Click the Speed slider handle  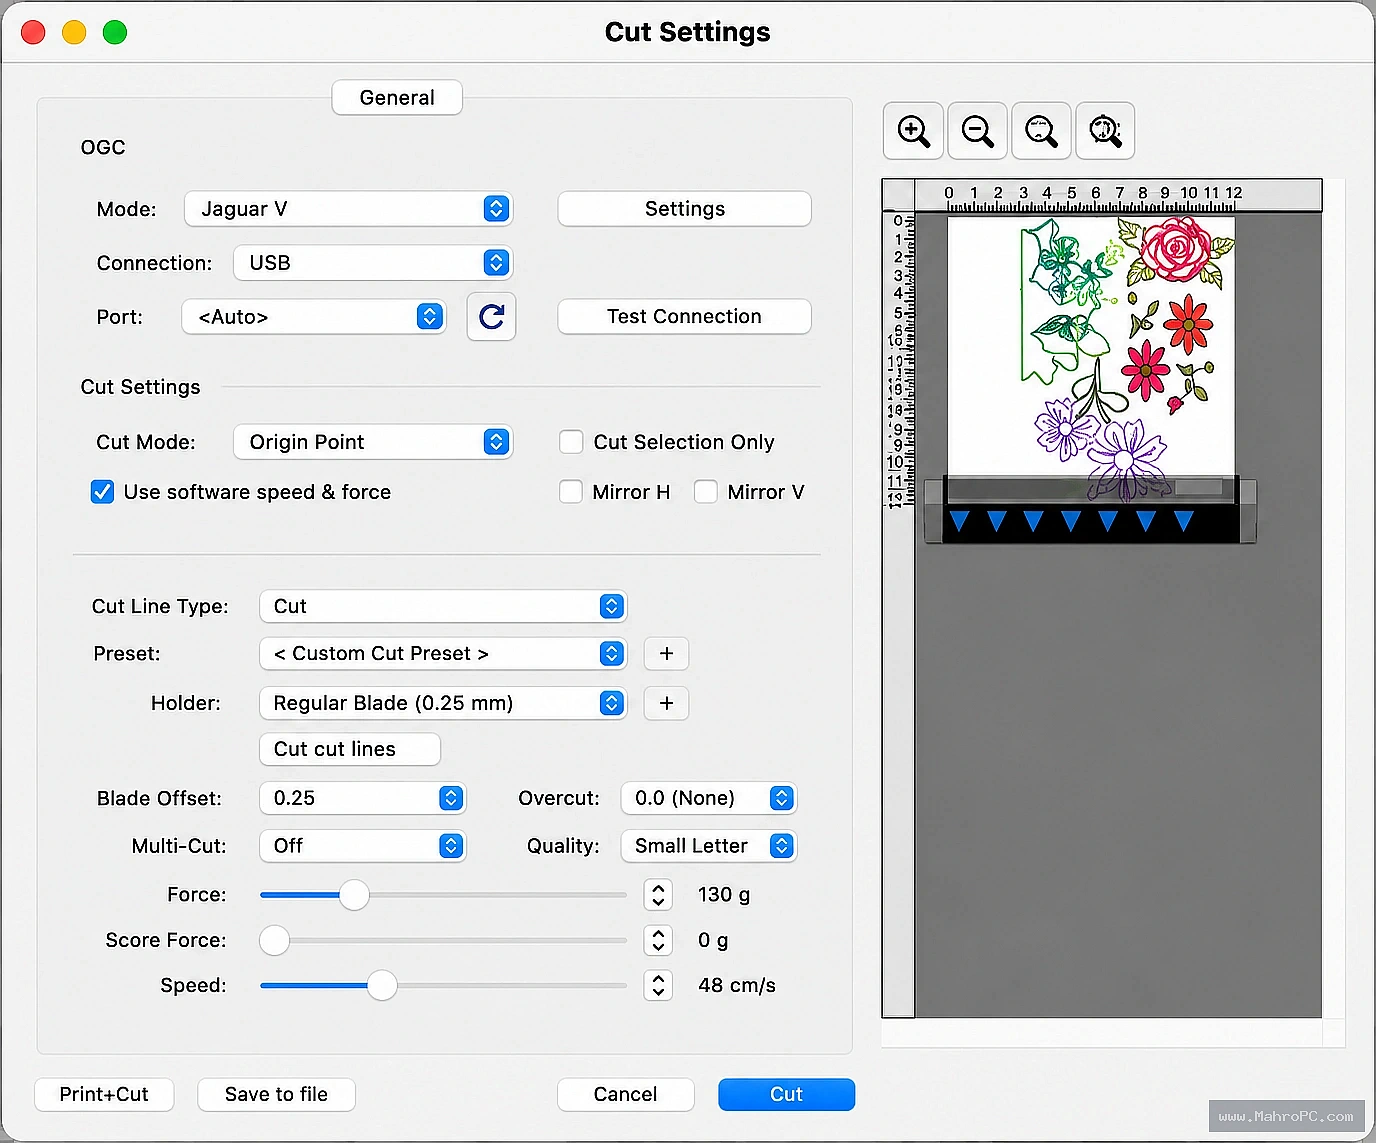coord(382,985)
